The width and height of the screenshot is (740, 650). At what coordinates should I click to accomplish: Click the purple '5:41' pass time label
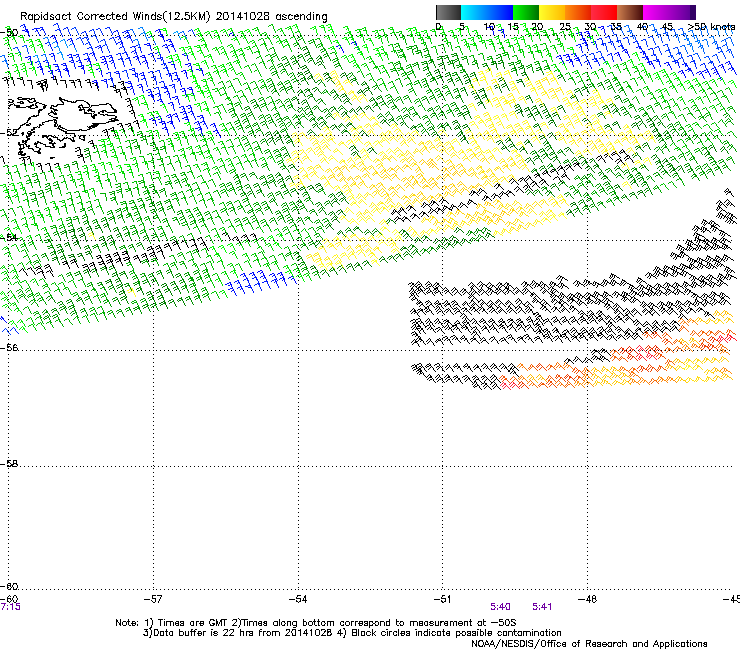[x=542, y=607]
